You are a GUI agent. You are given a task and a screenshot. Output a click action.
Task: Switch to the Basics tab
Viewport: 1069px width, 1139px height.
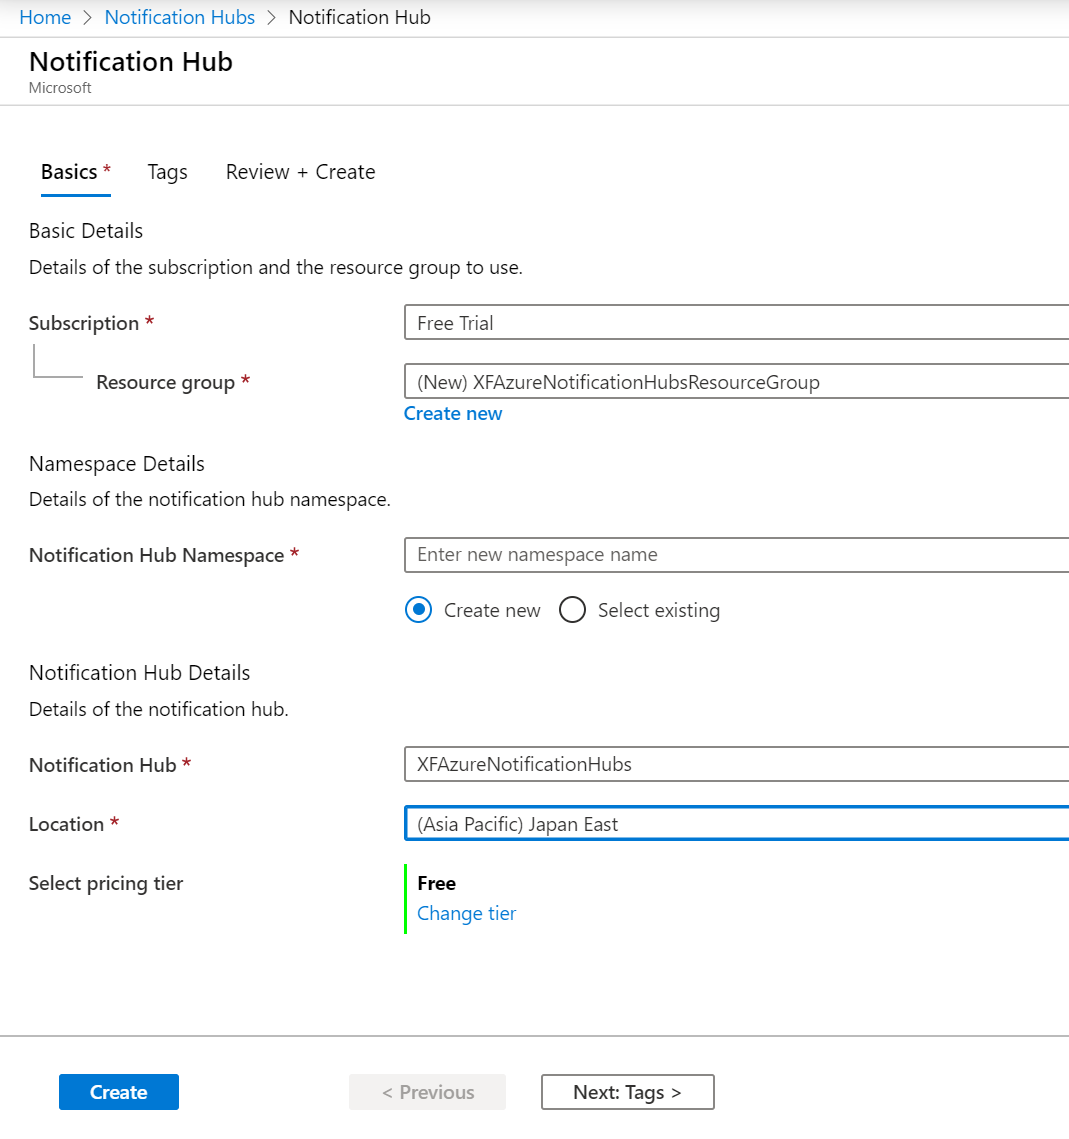76,172
